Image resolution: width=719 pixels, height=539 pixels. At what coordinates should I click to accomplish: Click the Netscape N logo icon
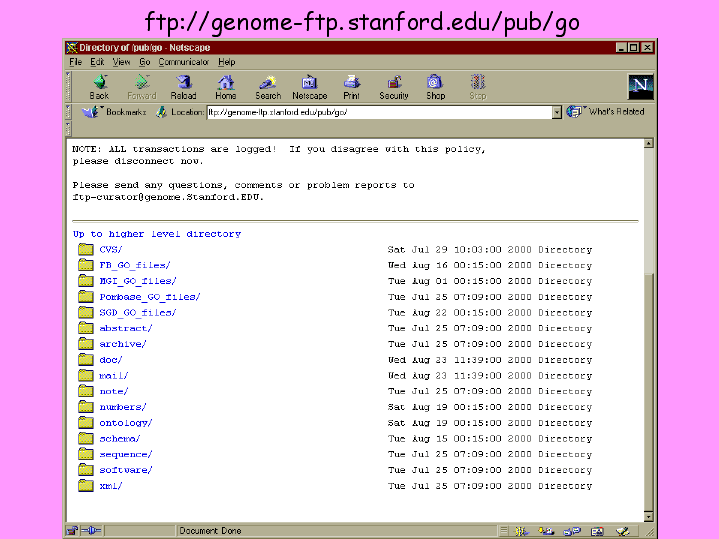[640, 86]
